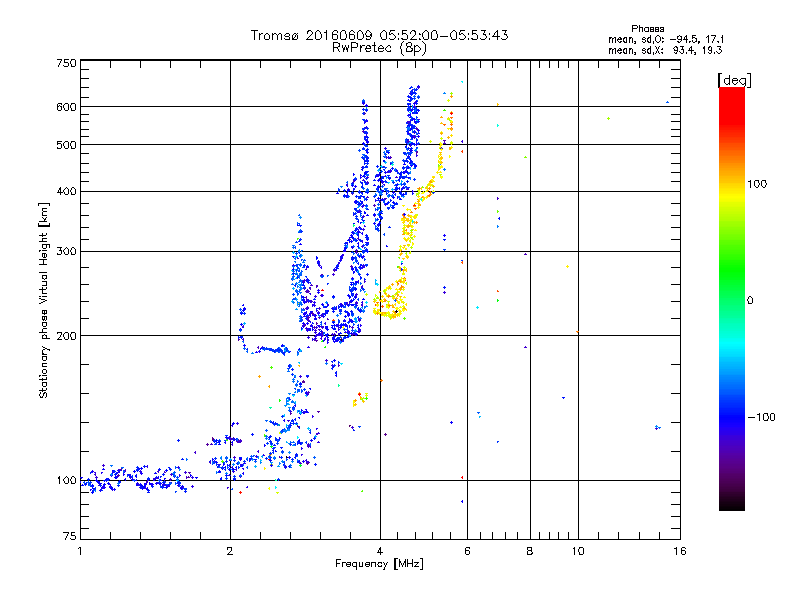This screenshot has height=600, width=800.
Task: Click the colorbar tick label '-100'
Action: [761, 417]
